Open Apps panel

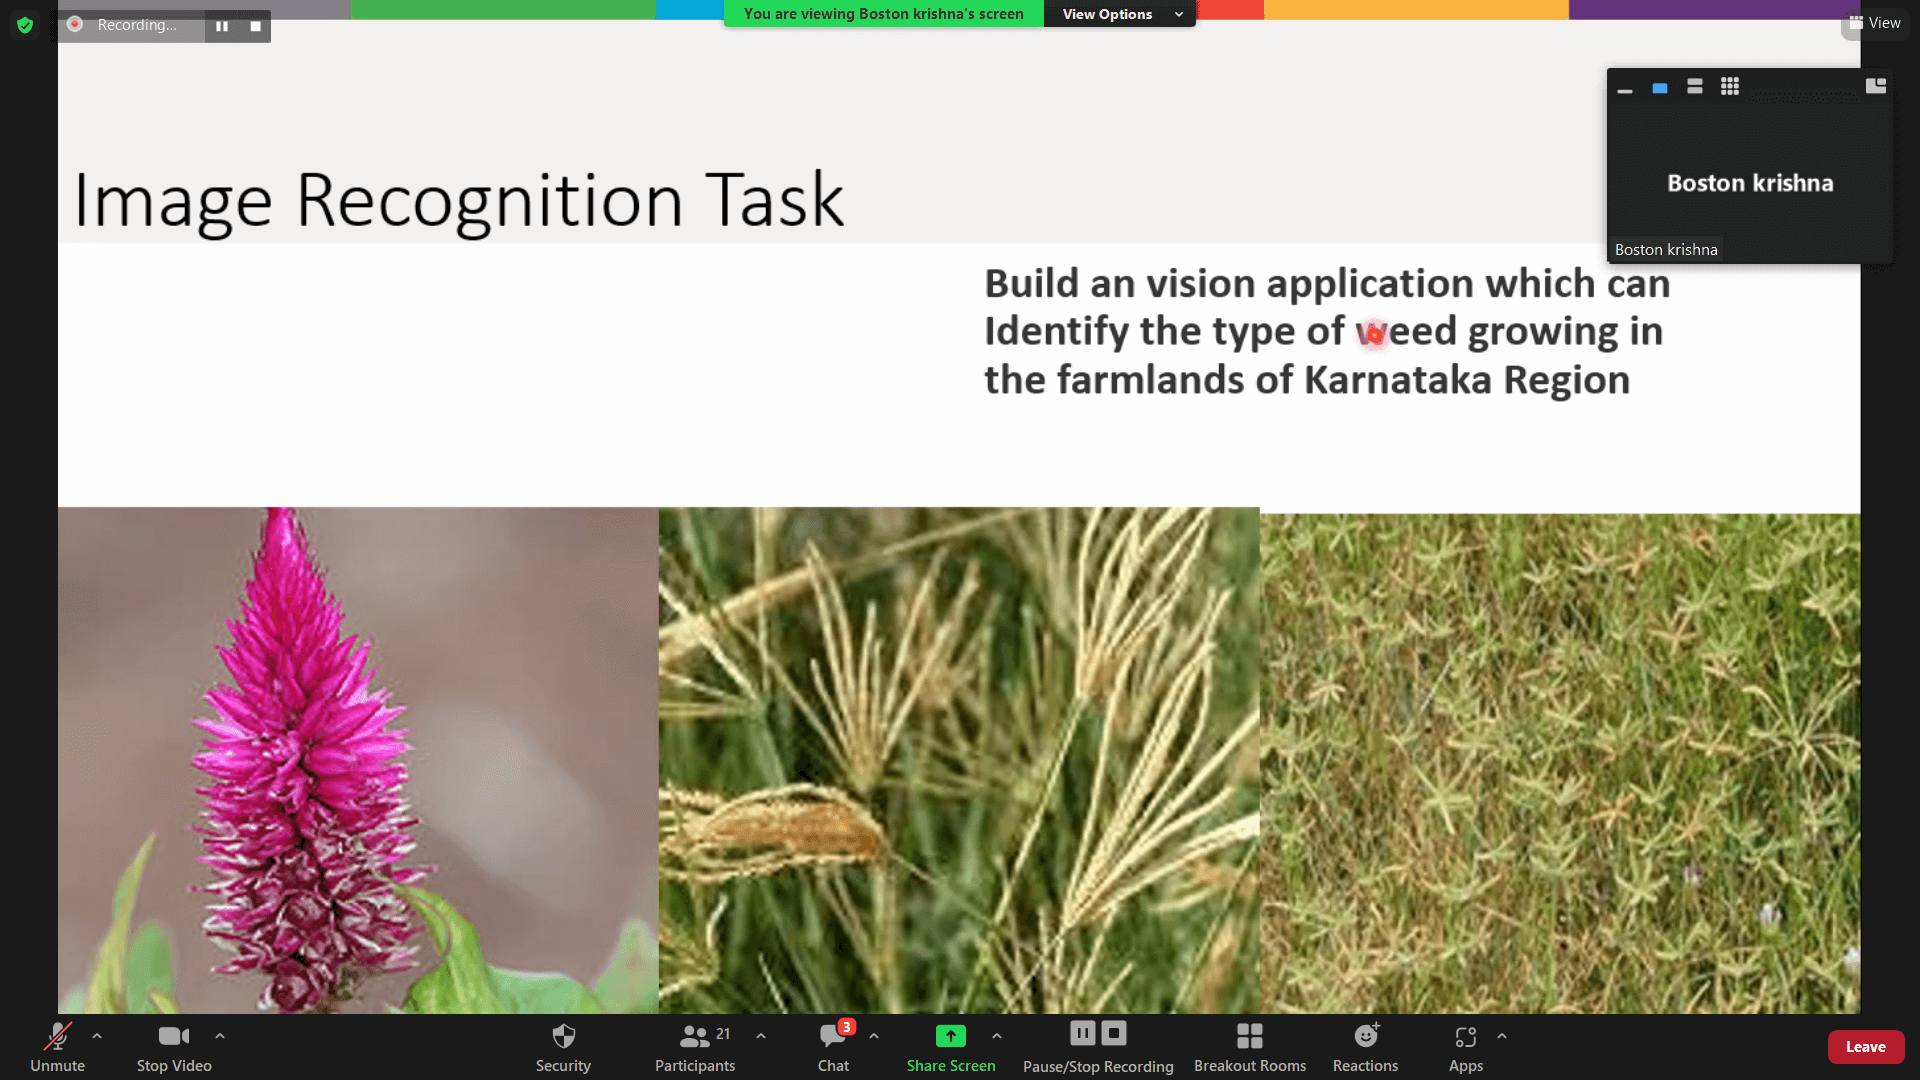(x=1466, y=1047)
